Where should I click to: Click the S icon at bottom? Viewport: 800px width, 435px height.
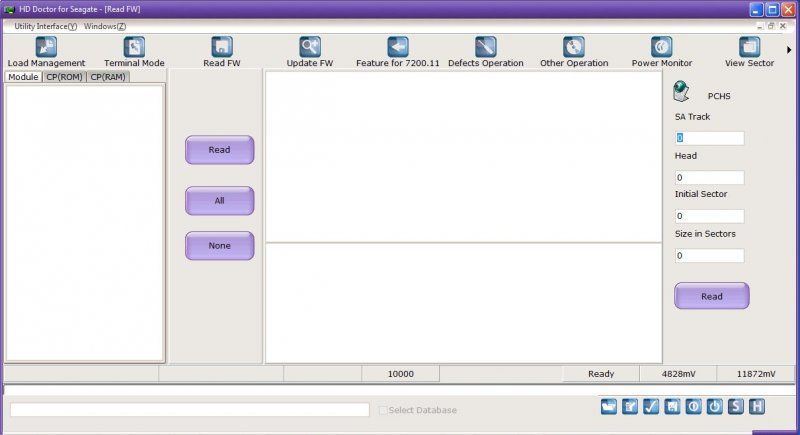point(736,406)
